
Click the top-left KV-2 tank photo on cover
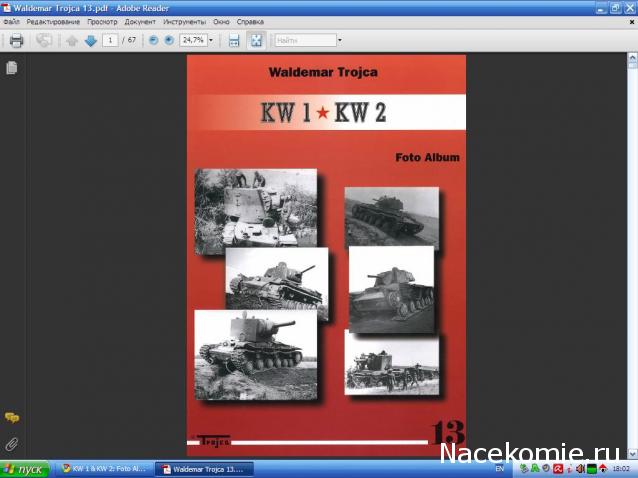tap(256, 212)
